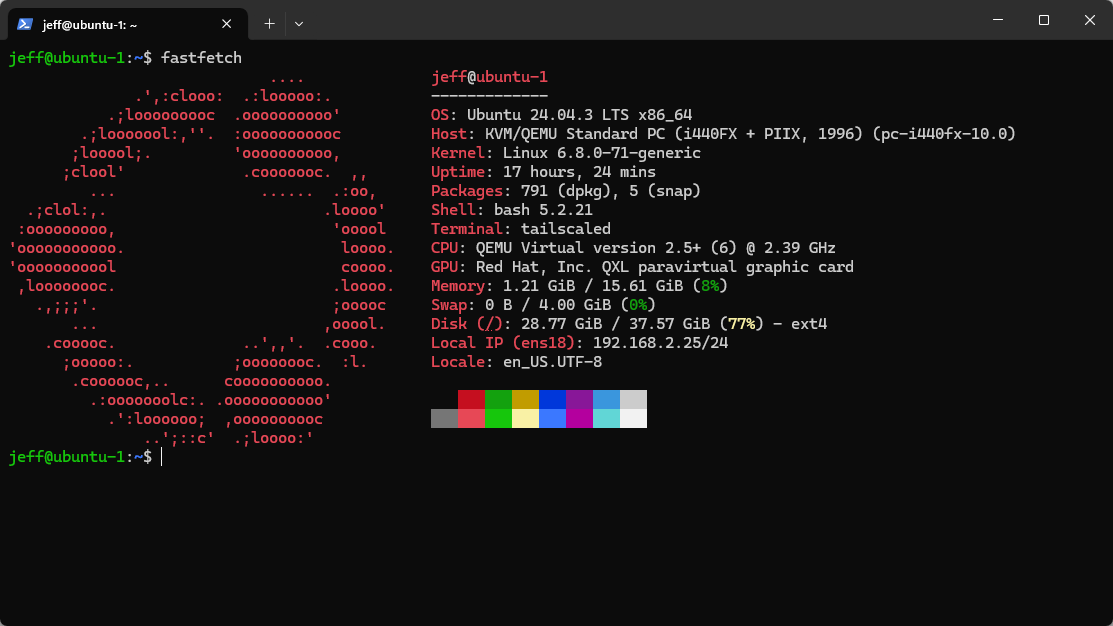Image resolution: width=1113 pixels, height=626 pixels.
Task: Click the cyan swatch in bottom row
Action: point(606,418)
